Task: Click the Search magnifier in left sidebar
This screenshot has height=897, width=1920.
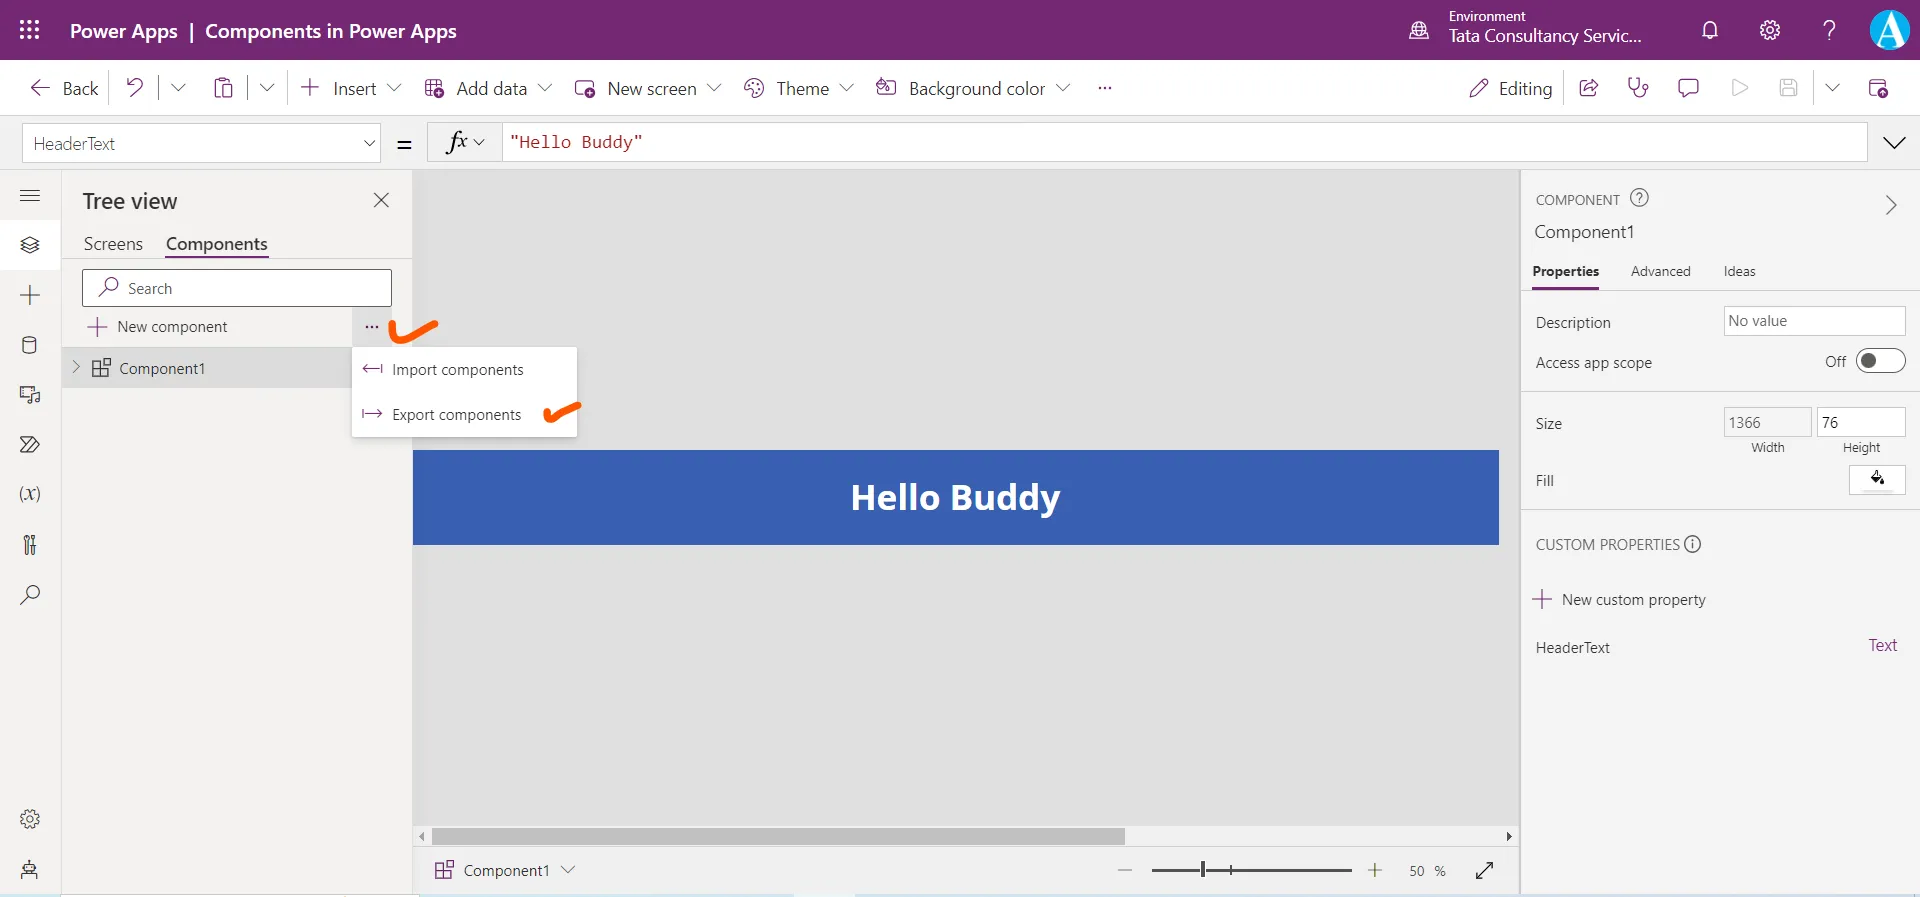Action: pos(30,595)
